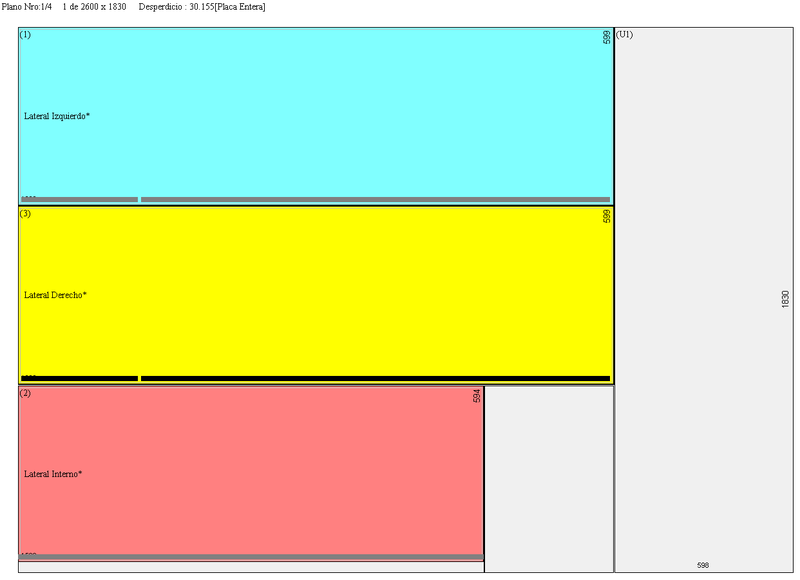This screenshot has width=800, height=580.
Task: Select the short gray edge band on cyan piece
Action: (80, 199)
